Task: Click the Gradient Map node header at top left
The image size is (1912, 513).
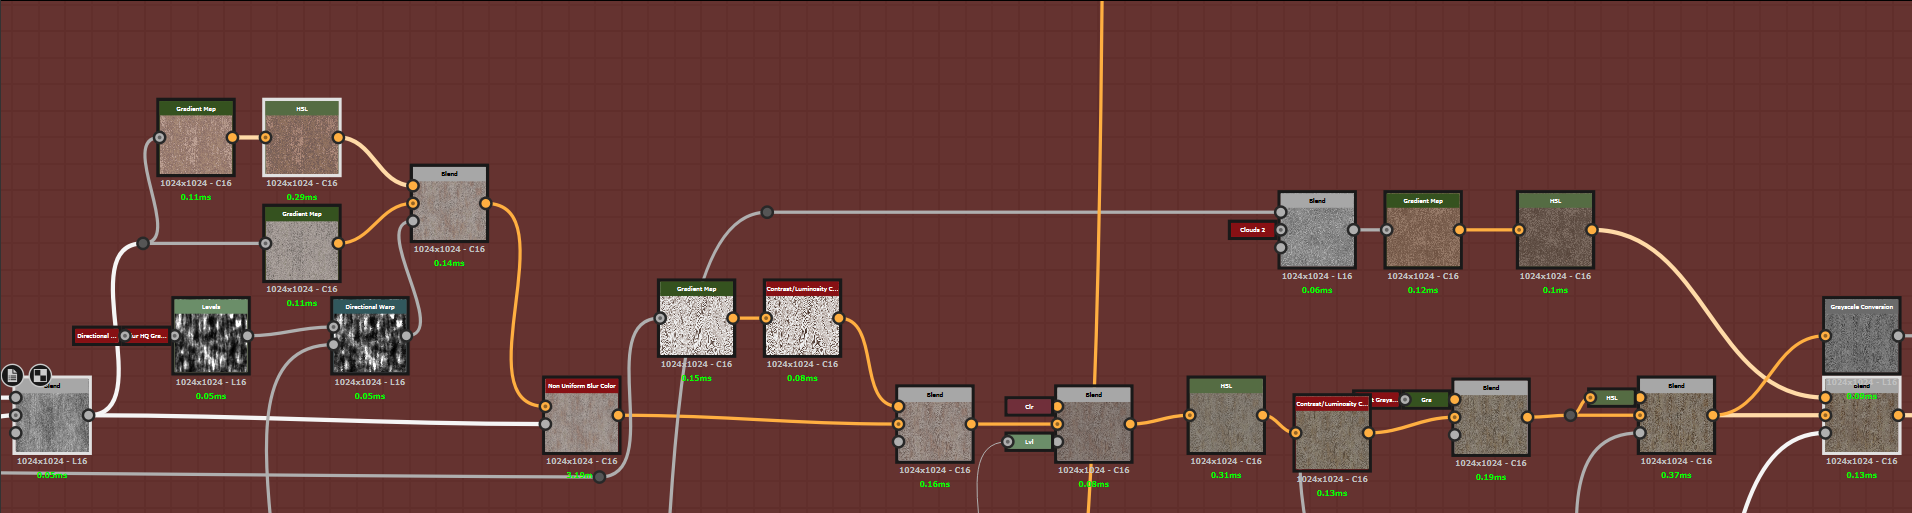Action: point(196,108)
